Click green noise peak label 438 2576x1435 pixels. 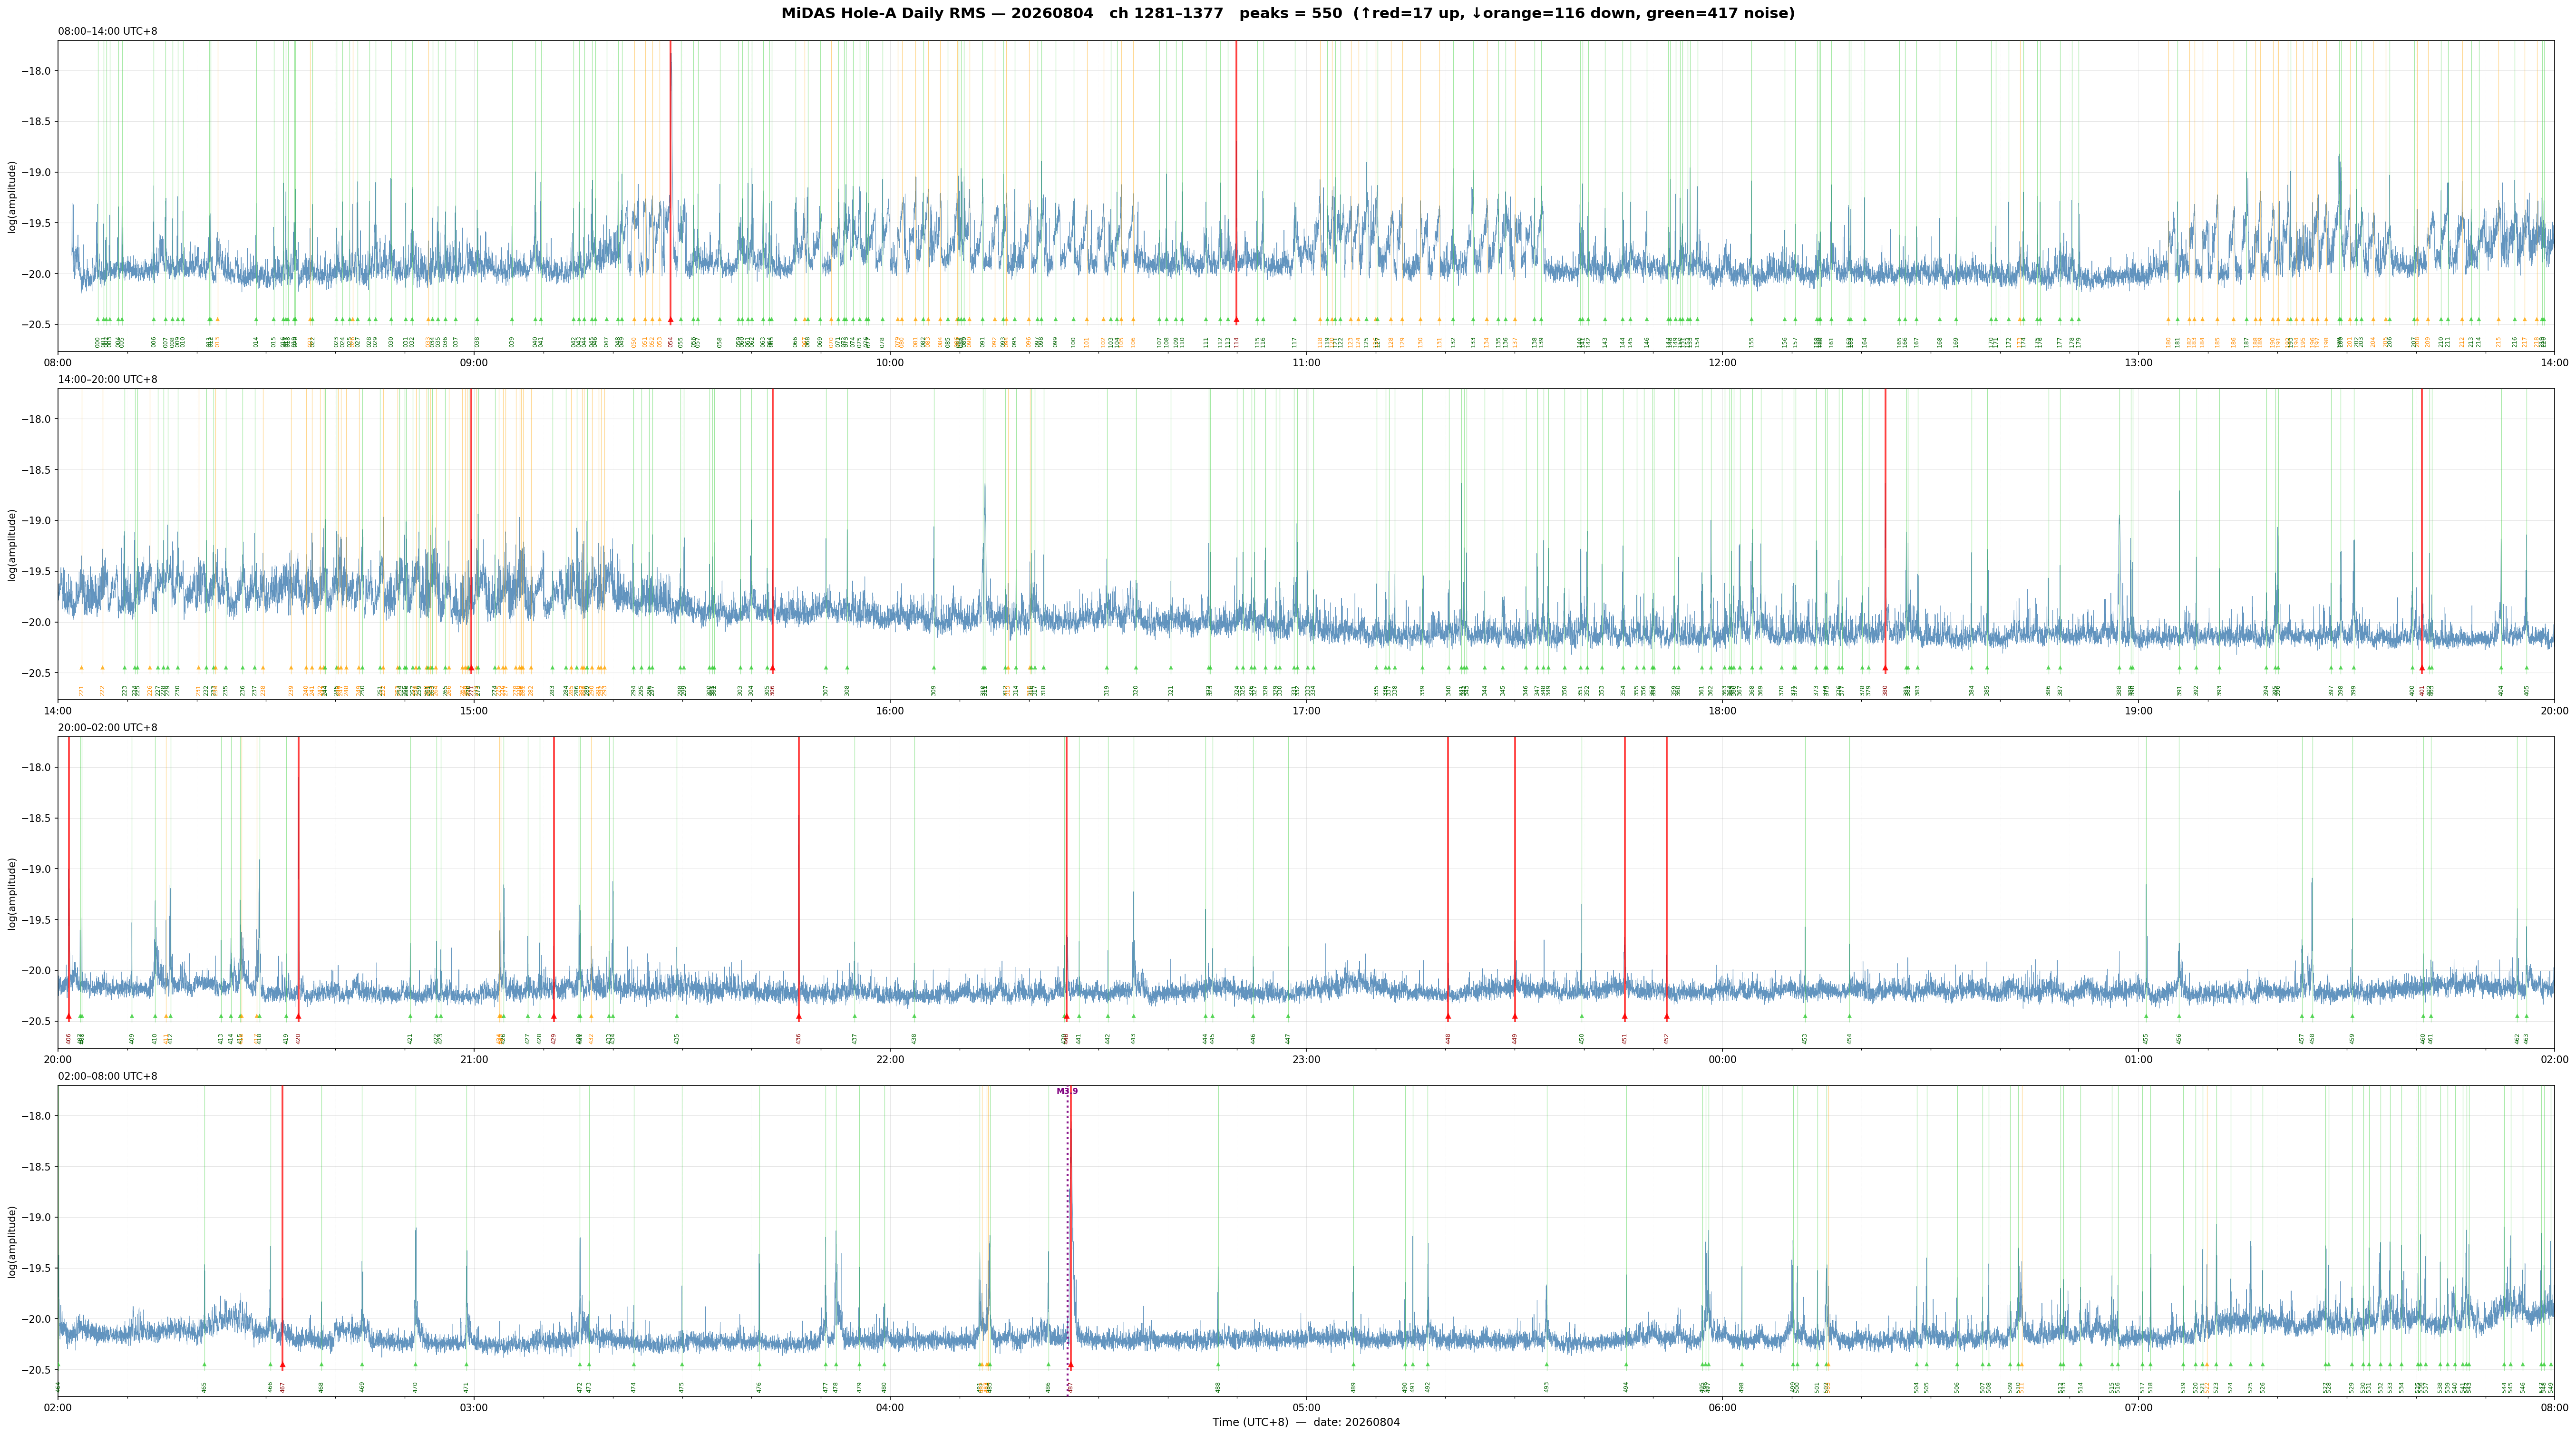914,1039
